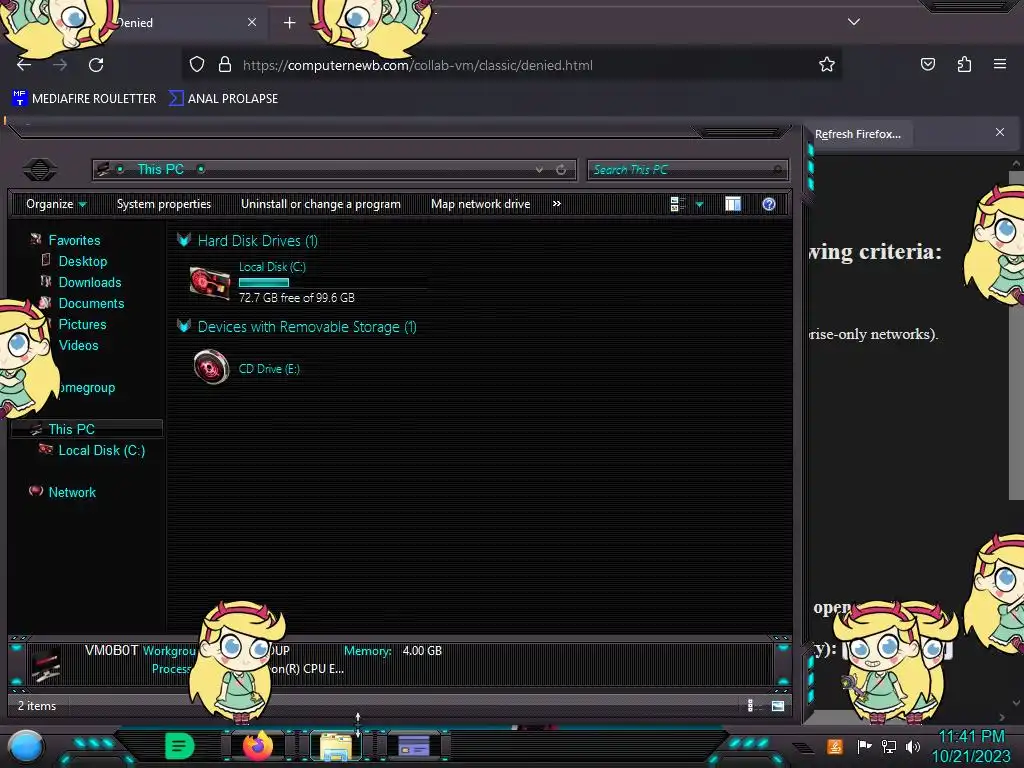Open view options dropdown arrow
The width and height of the screenshot is (1024, 768).
(699, 204)
